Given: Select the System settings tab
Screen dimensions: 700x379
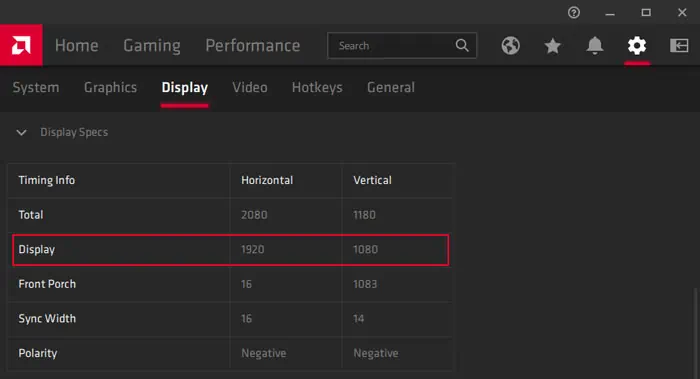Looking at the screenshot, I should (36, 87).
